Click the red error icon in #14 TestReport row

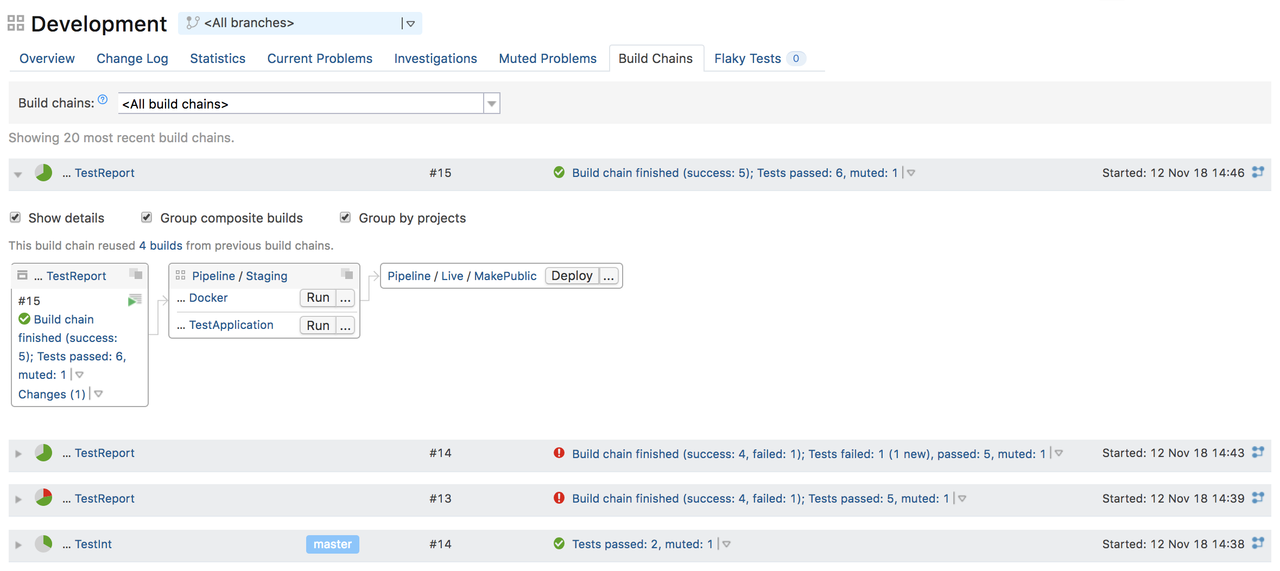point(559,453)
